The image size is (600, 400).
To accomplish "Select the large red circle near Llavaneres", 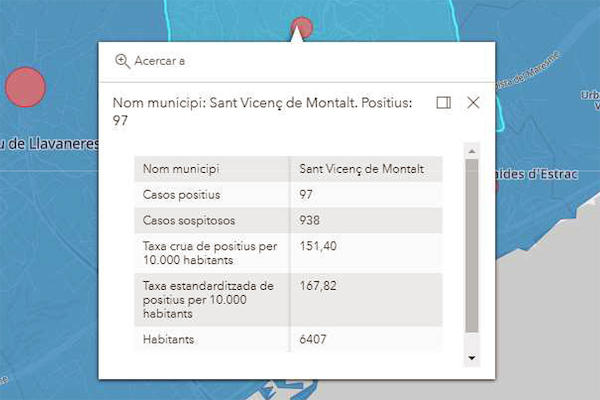I will (x=26, y=87).
